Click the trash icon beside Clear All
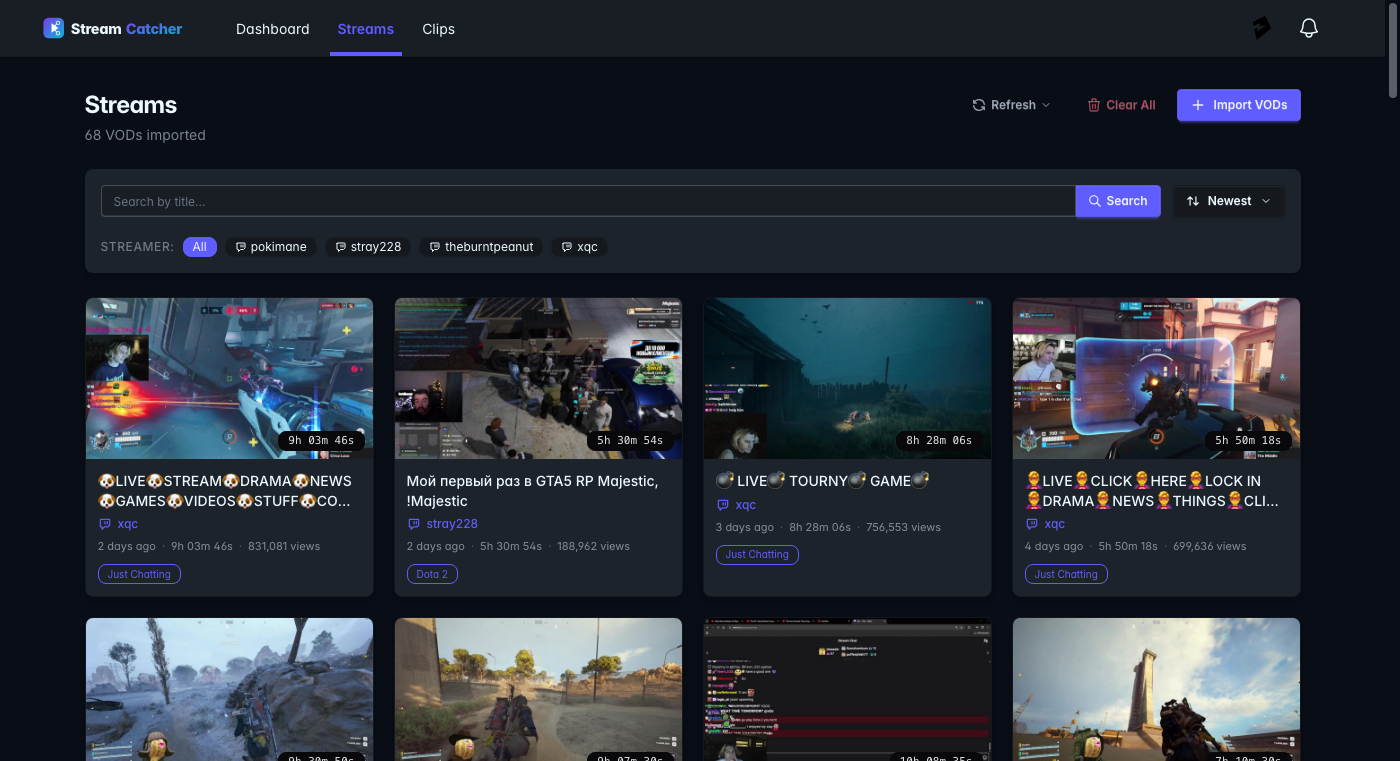 [1095, 104]
